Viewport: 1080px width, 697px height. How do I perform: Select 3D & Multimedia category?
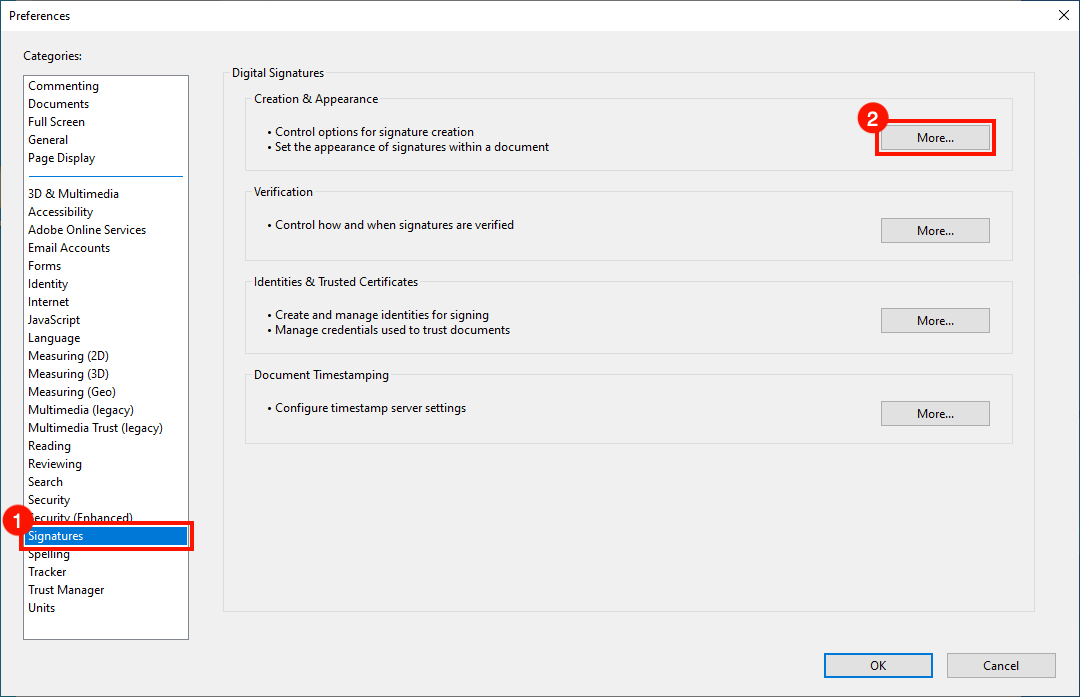coord(73,194)
